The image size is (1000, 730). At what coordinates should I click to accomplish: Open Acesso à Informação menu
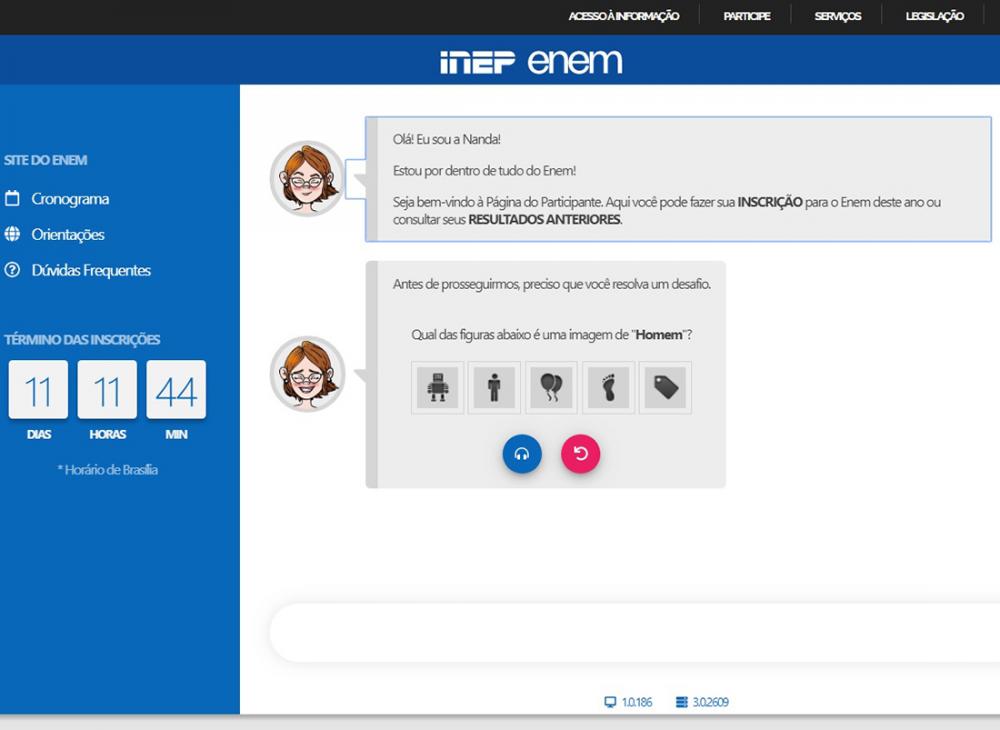[x=624, y=16]
